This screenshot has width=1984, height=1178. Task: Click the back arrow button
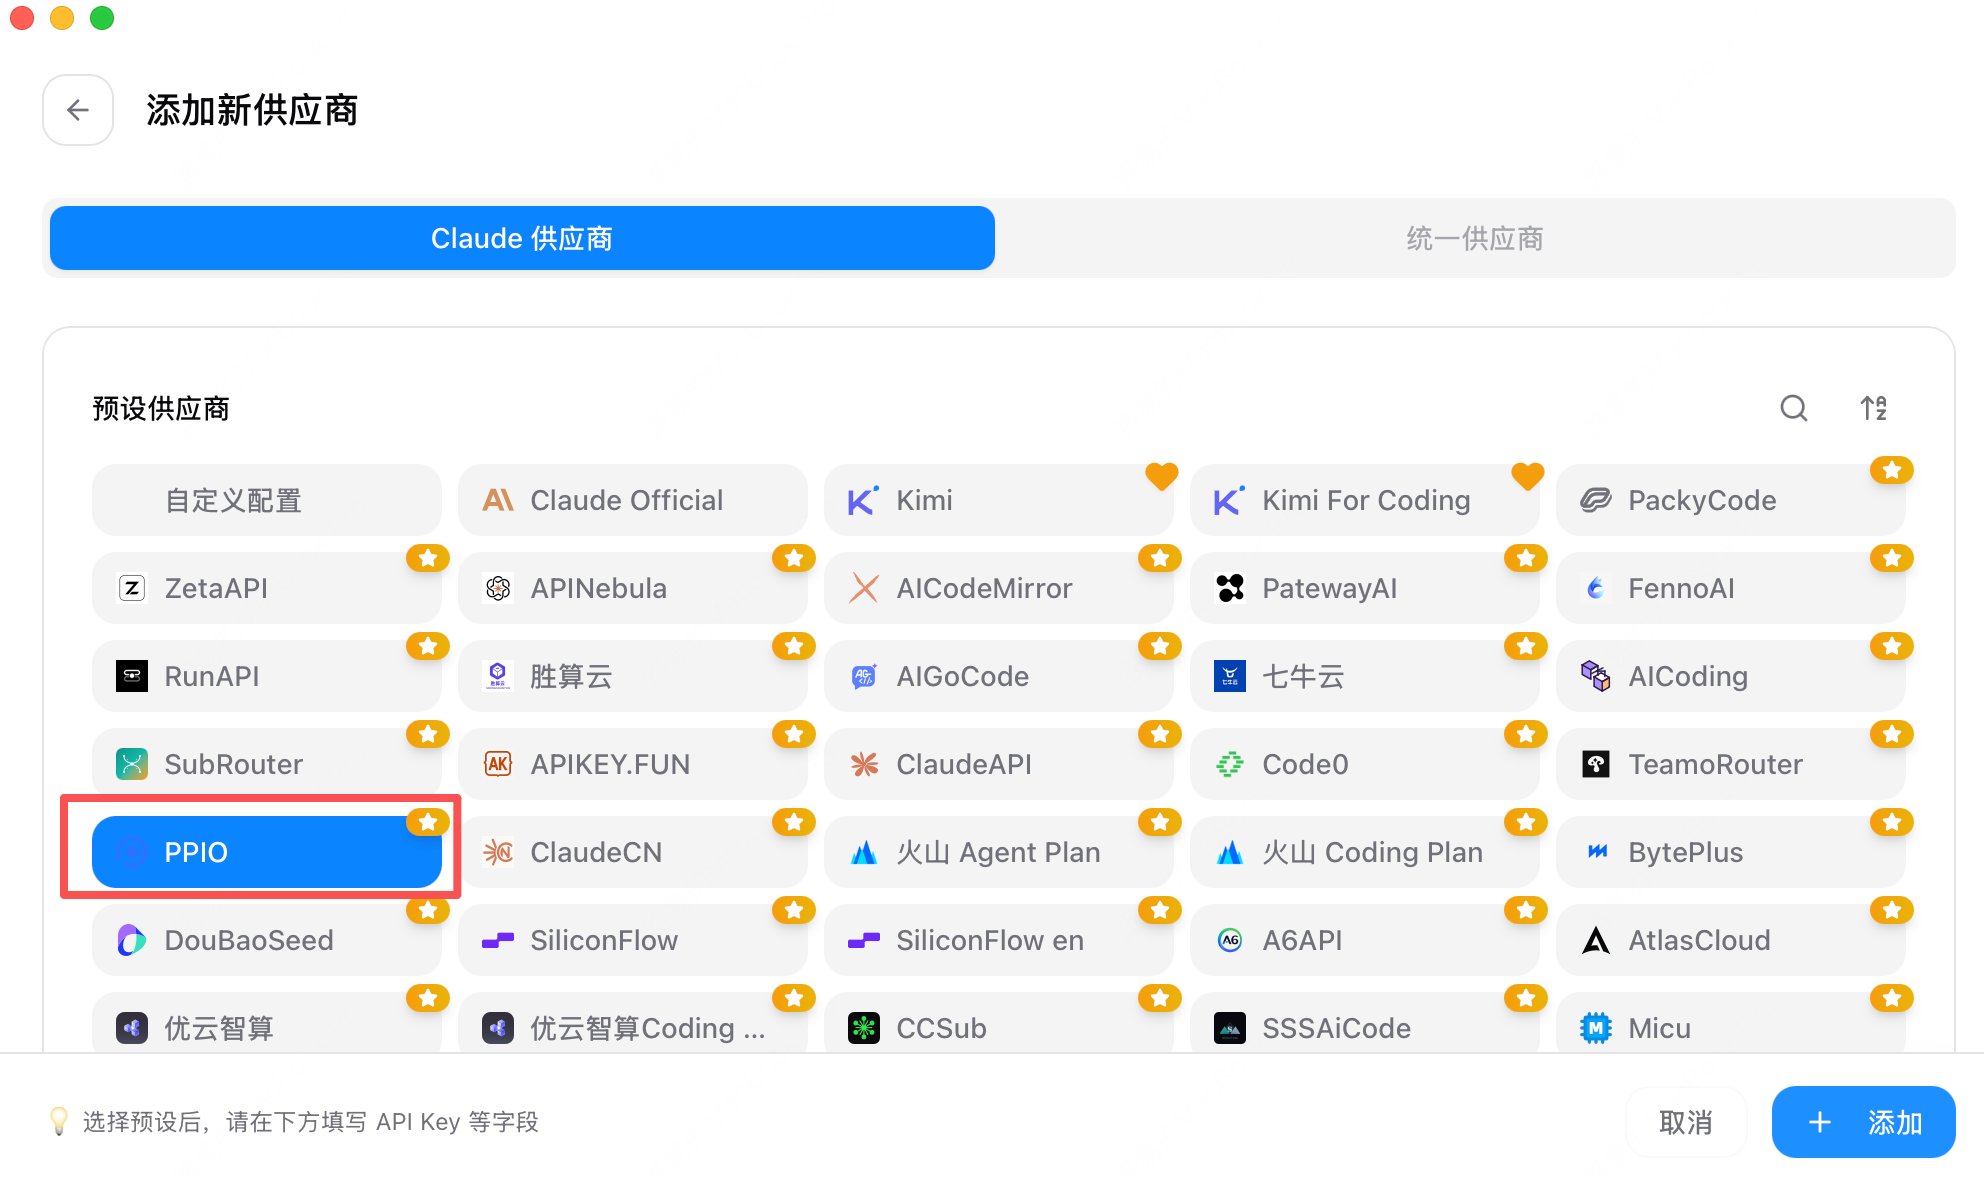click(x=78, y=110)
